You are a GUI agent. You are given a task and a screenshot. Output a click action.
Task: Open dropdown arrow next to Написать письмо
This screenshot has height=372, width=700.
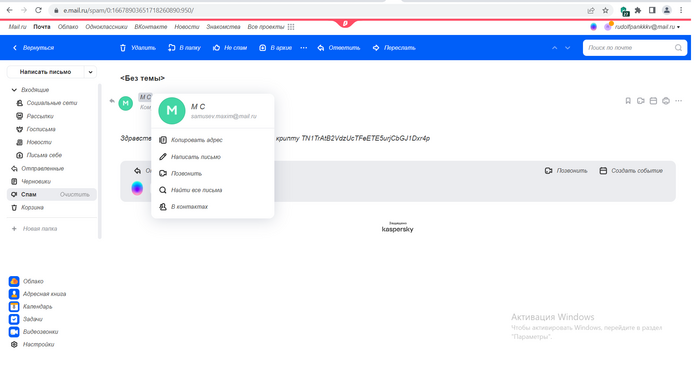point(91,72)
